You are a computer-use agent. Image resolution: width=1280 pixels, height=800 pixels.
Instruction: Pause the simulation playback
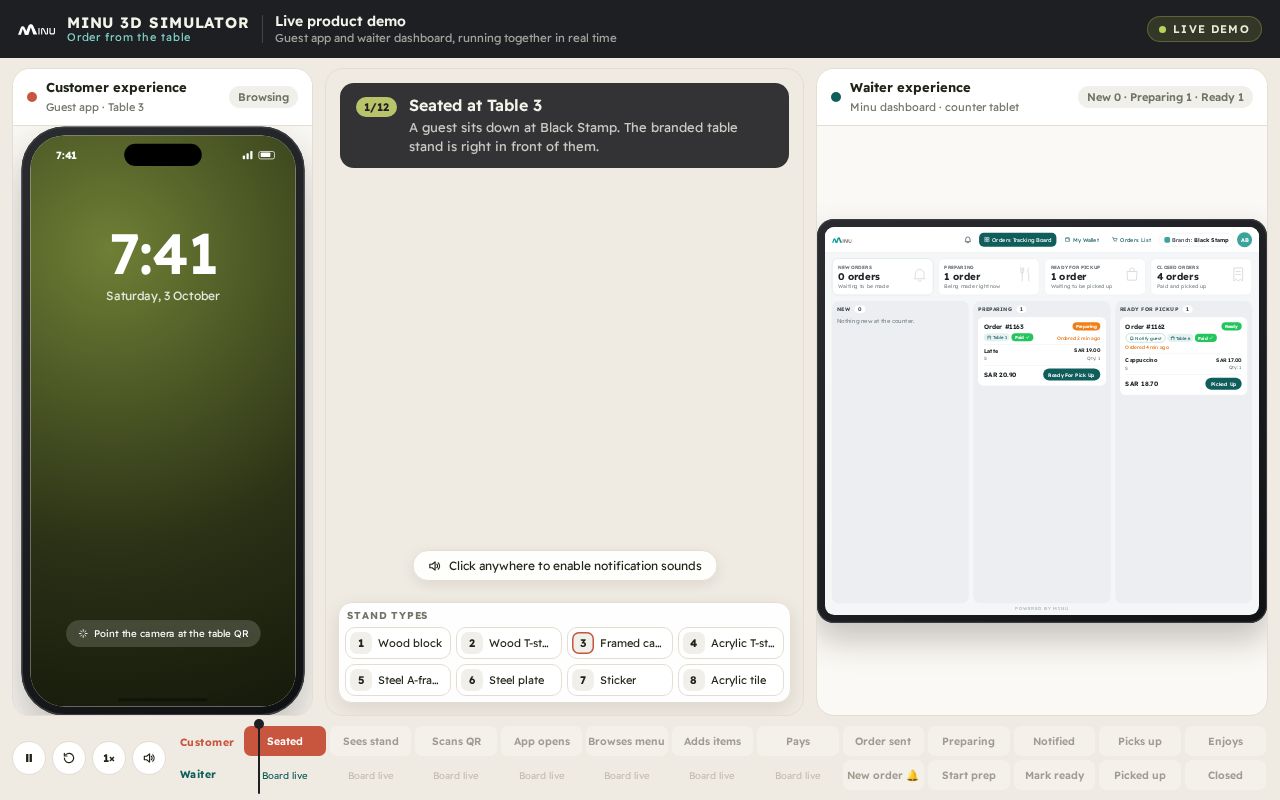[29, 758]
